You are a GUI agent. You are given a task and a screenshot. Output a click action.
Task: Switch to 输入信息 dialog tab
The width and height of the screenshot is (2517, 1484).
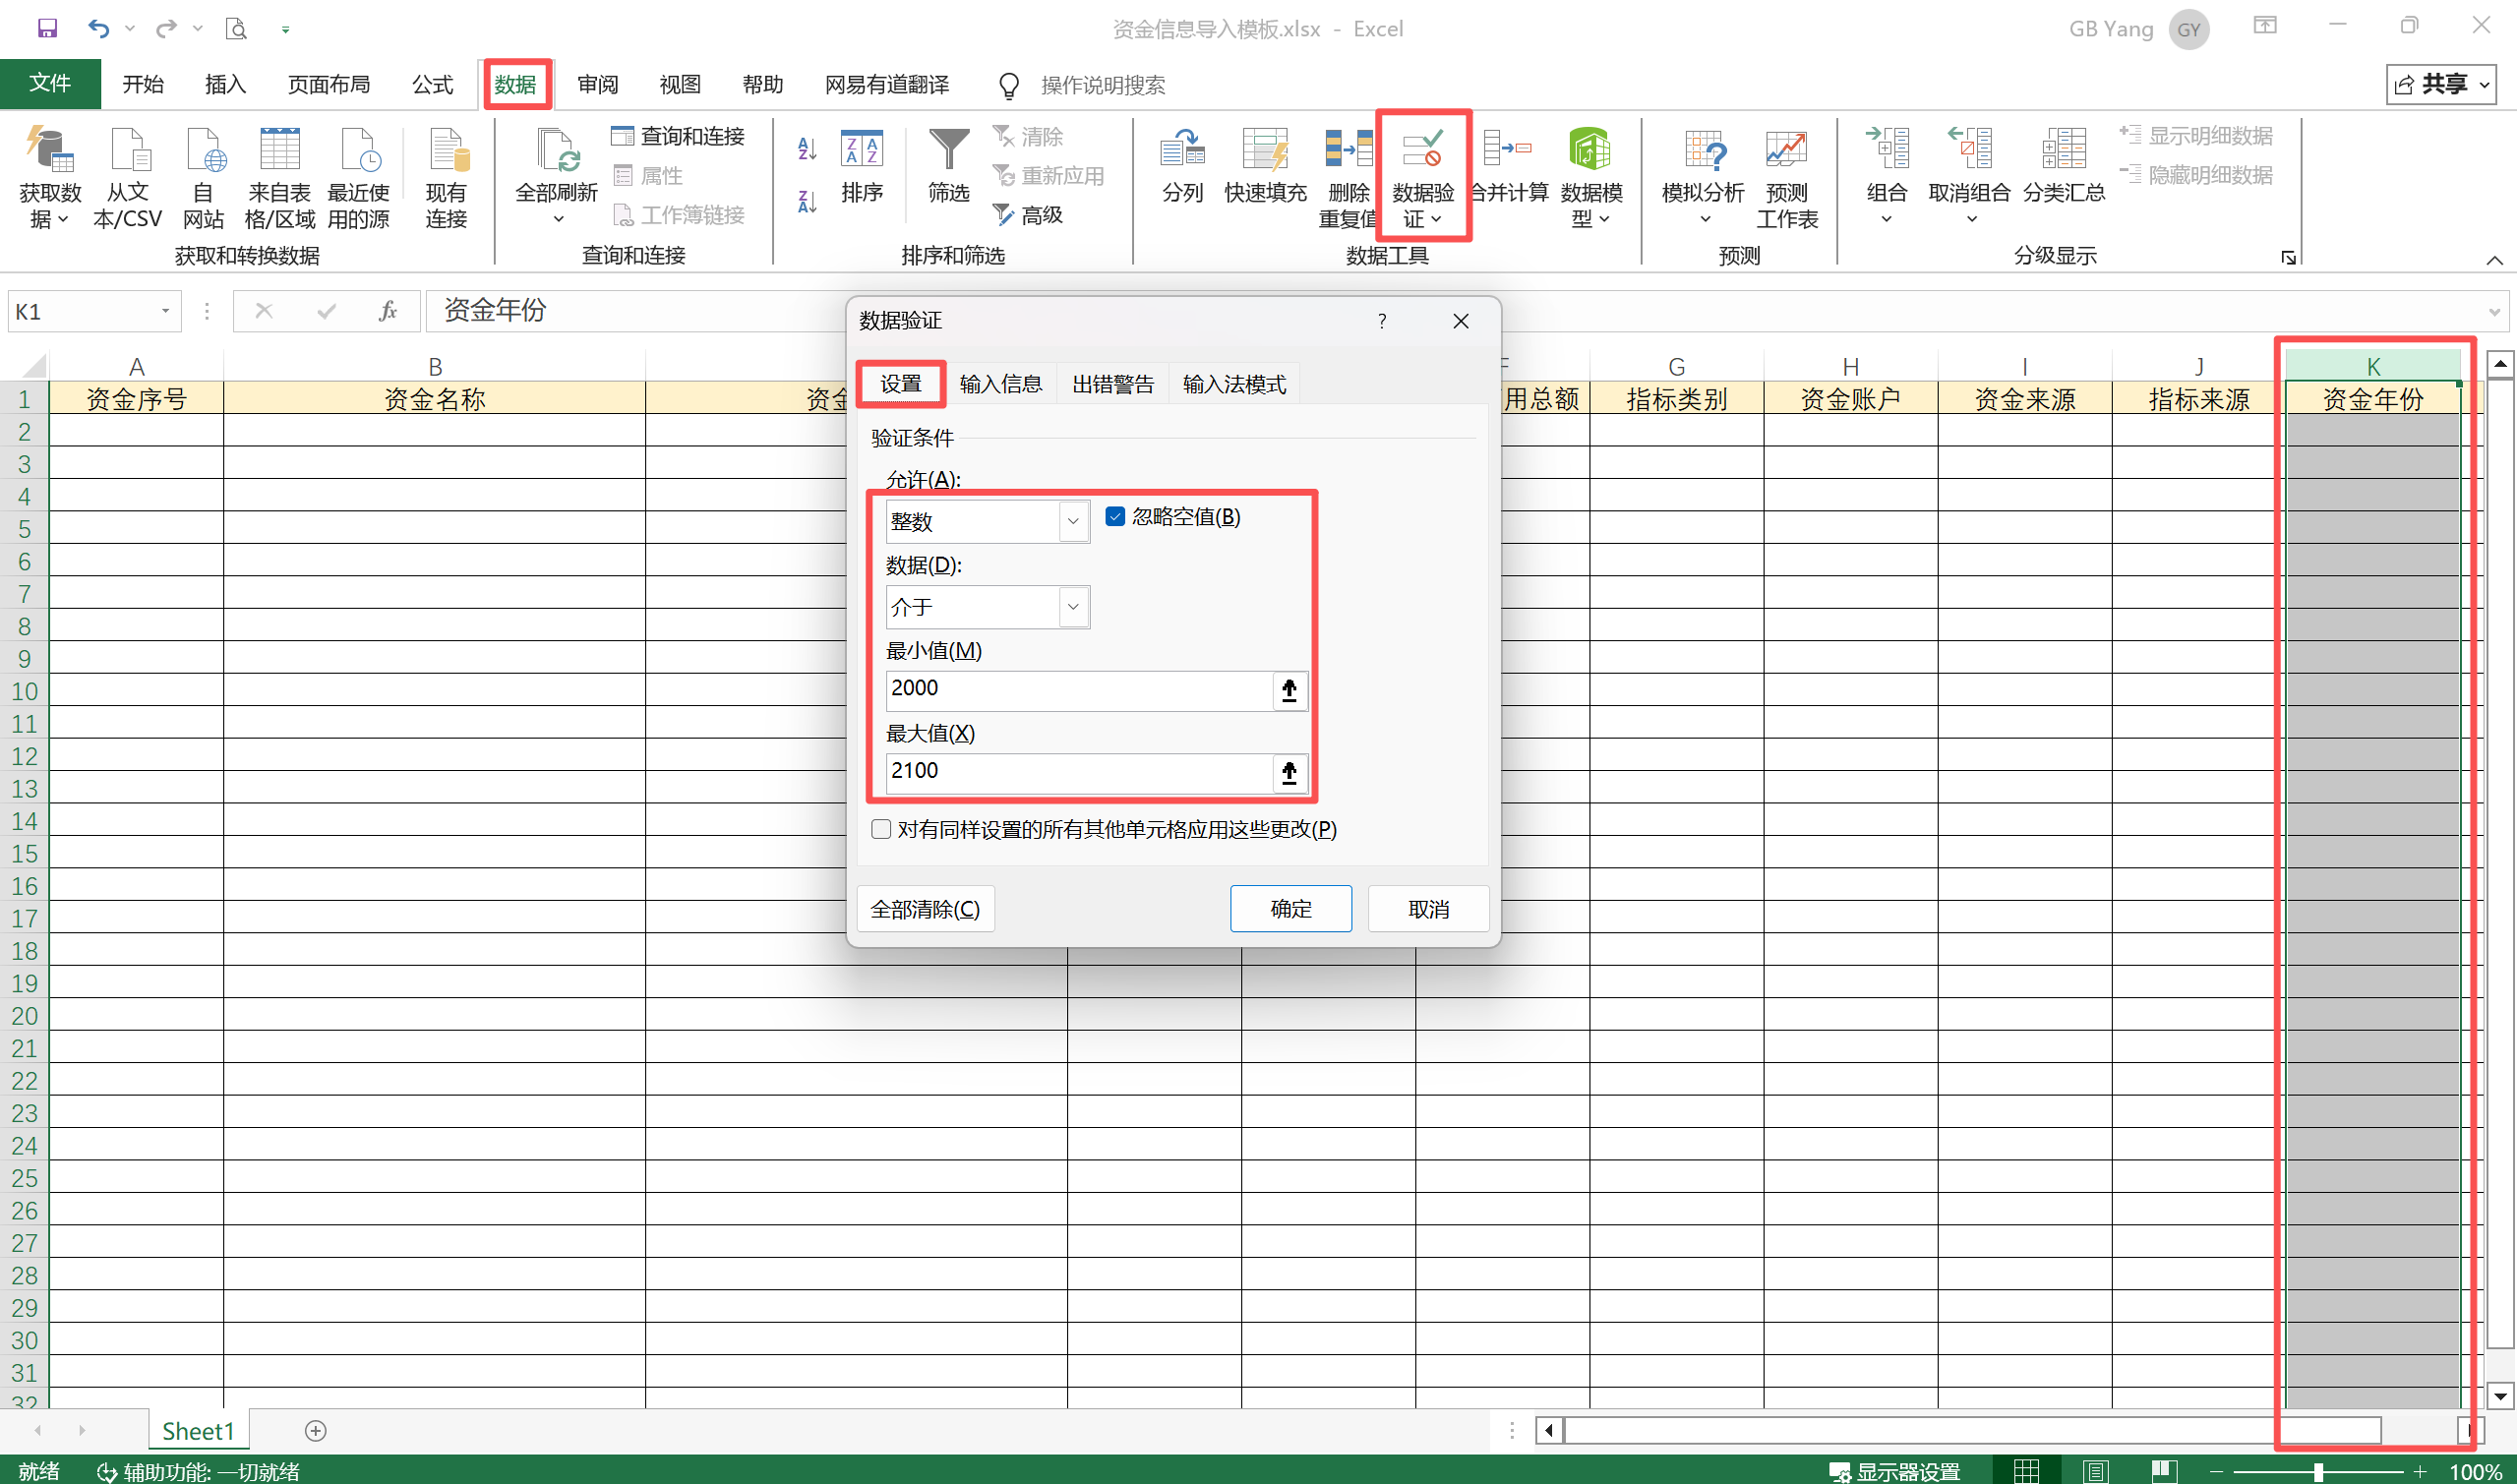pyautogui.click(x=1000, y=384)
